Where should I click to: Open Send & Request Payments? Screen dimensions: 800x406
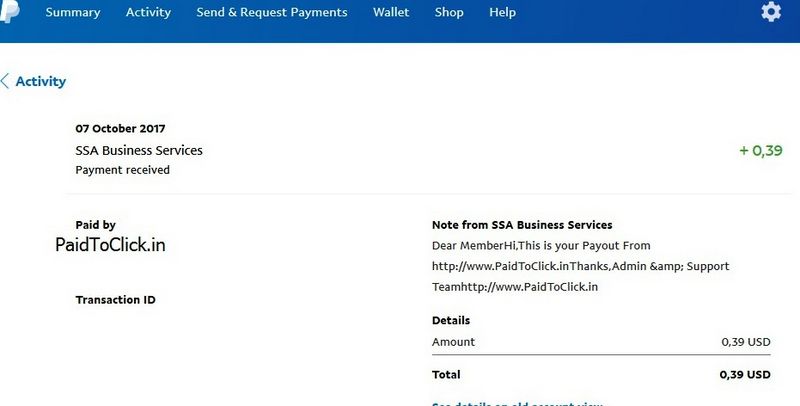point(272,13)
